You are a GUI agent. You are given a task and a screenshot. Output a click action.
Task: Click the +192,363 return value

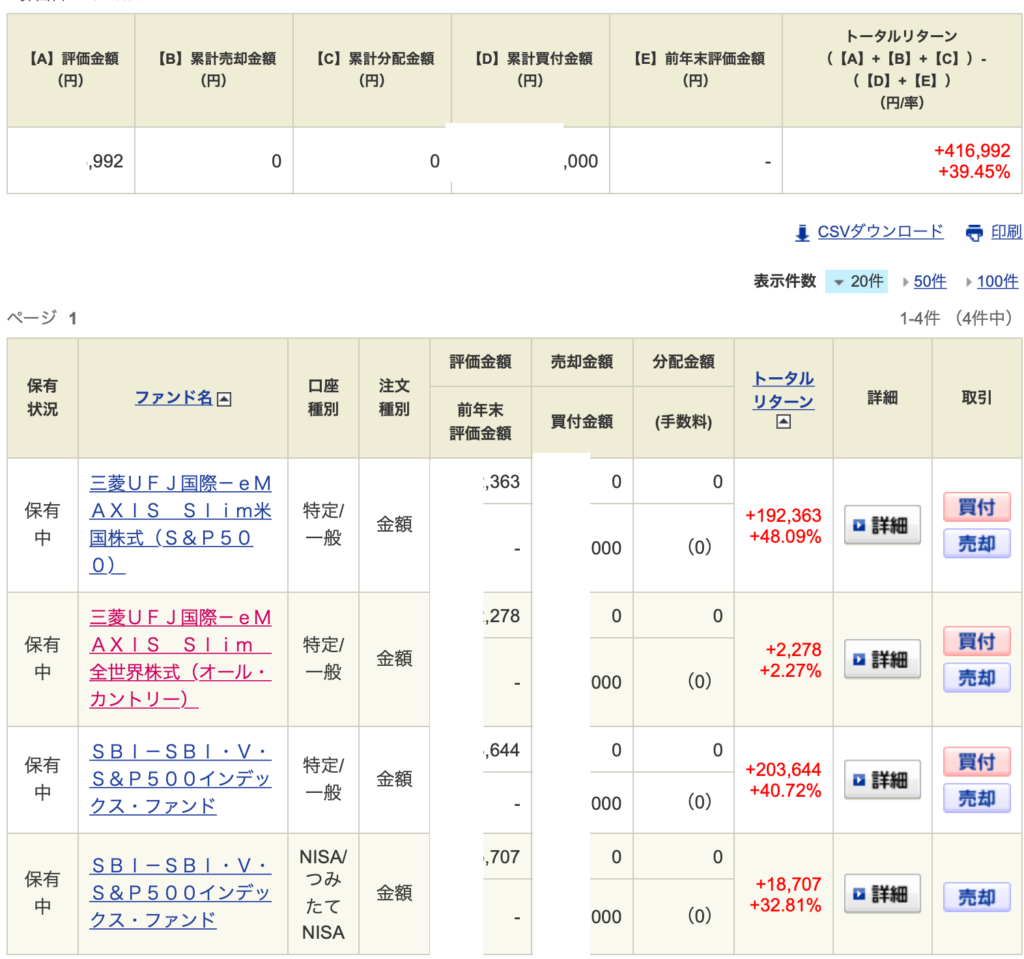tap(783, 515)
